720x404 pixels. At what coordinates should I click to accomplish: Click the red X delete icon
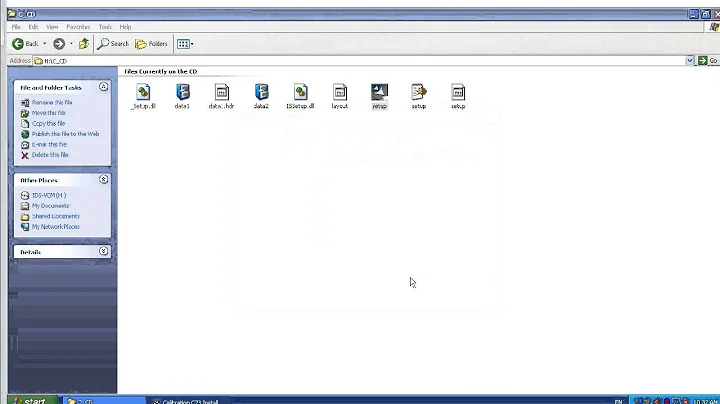[x=25, y=156]
